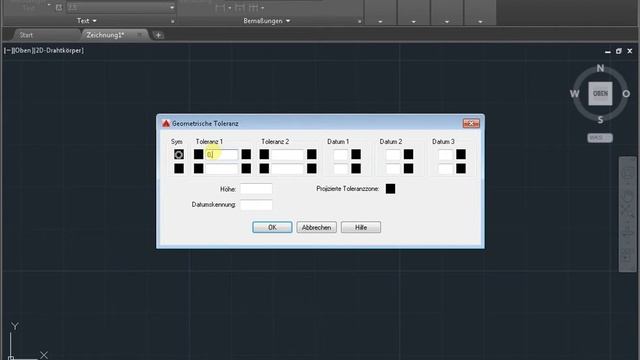Open material condition box in Toleranz 1 first row

pyautogui.click(x=246, y=154)
